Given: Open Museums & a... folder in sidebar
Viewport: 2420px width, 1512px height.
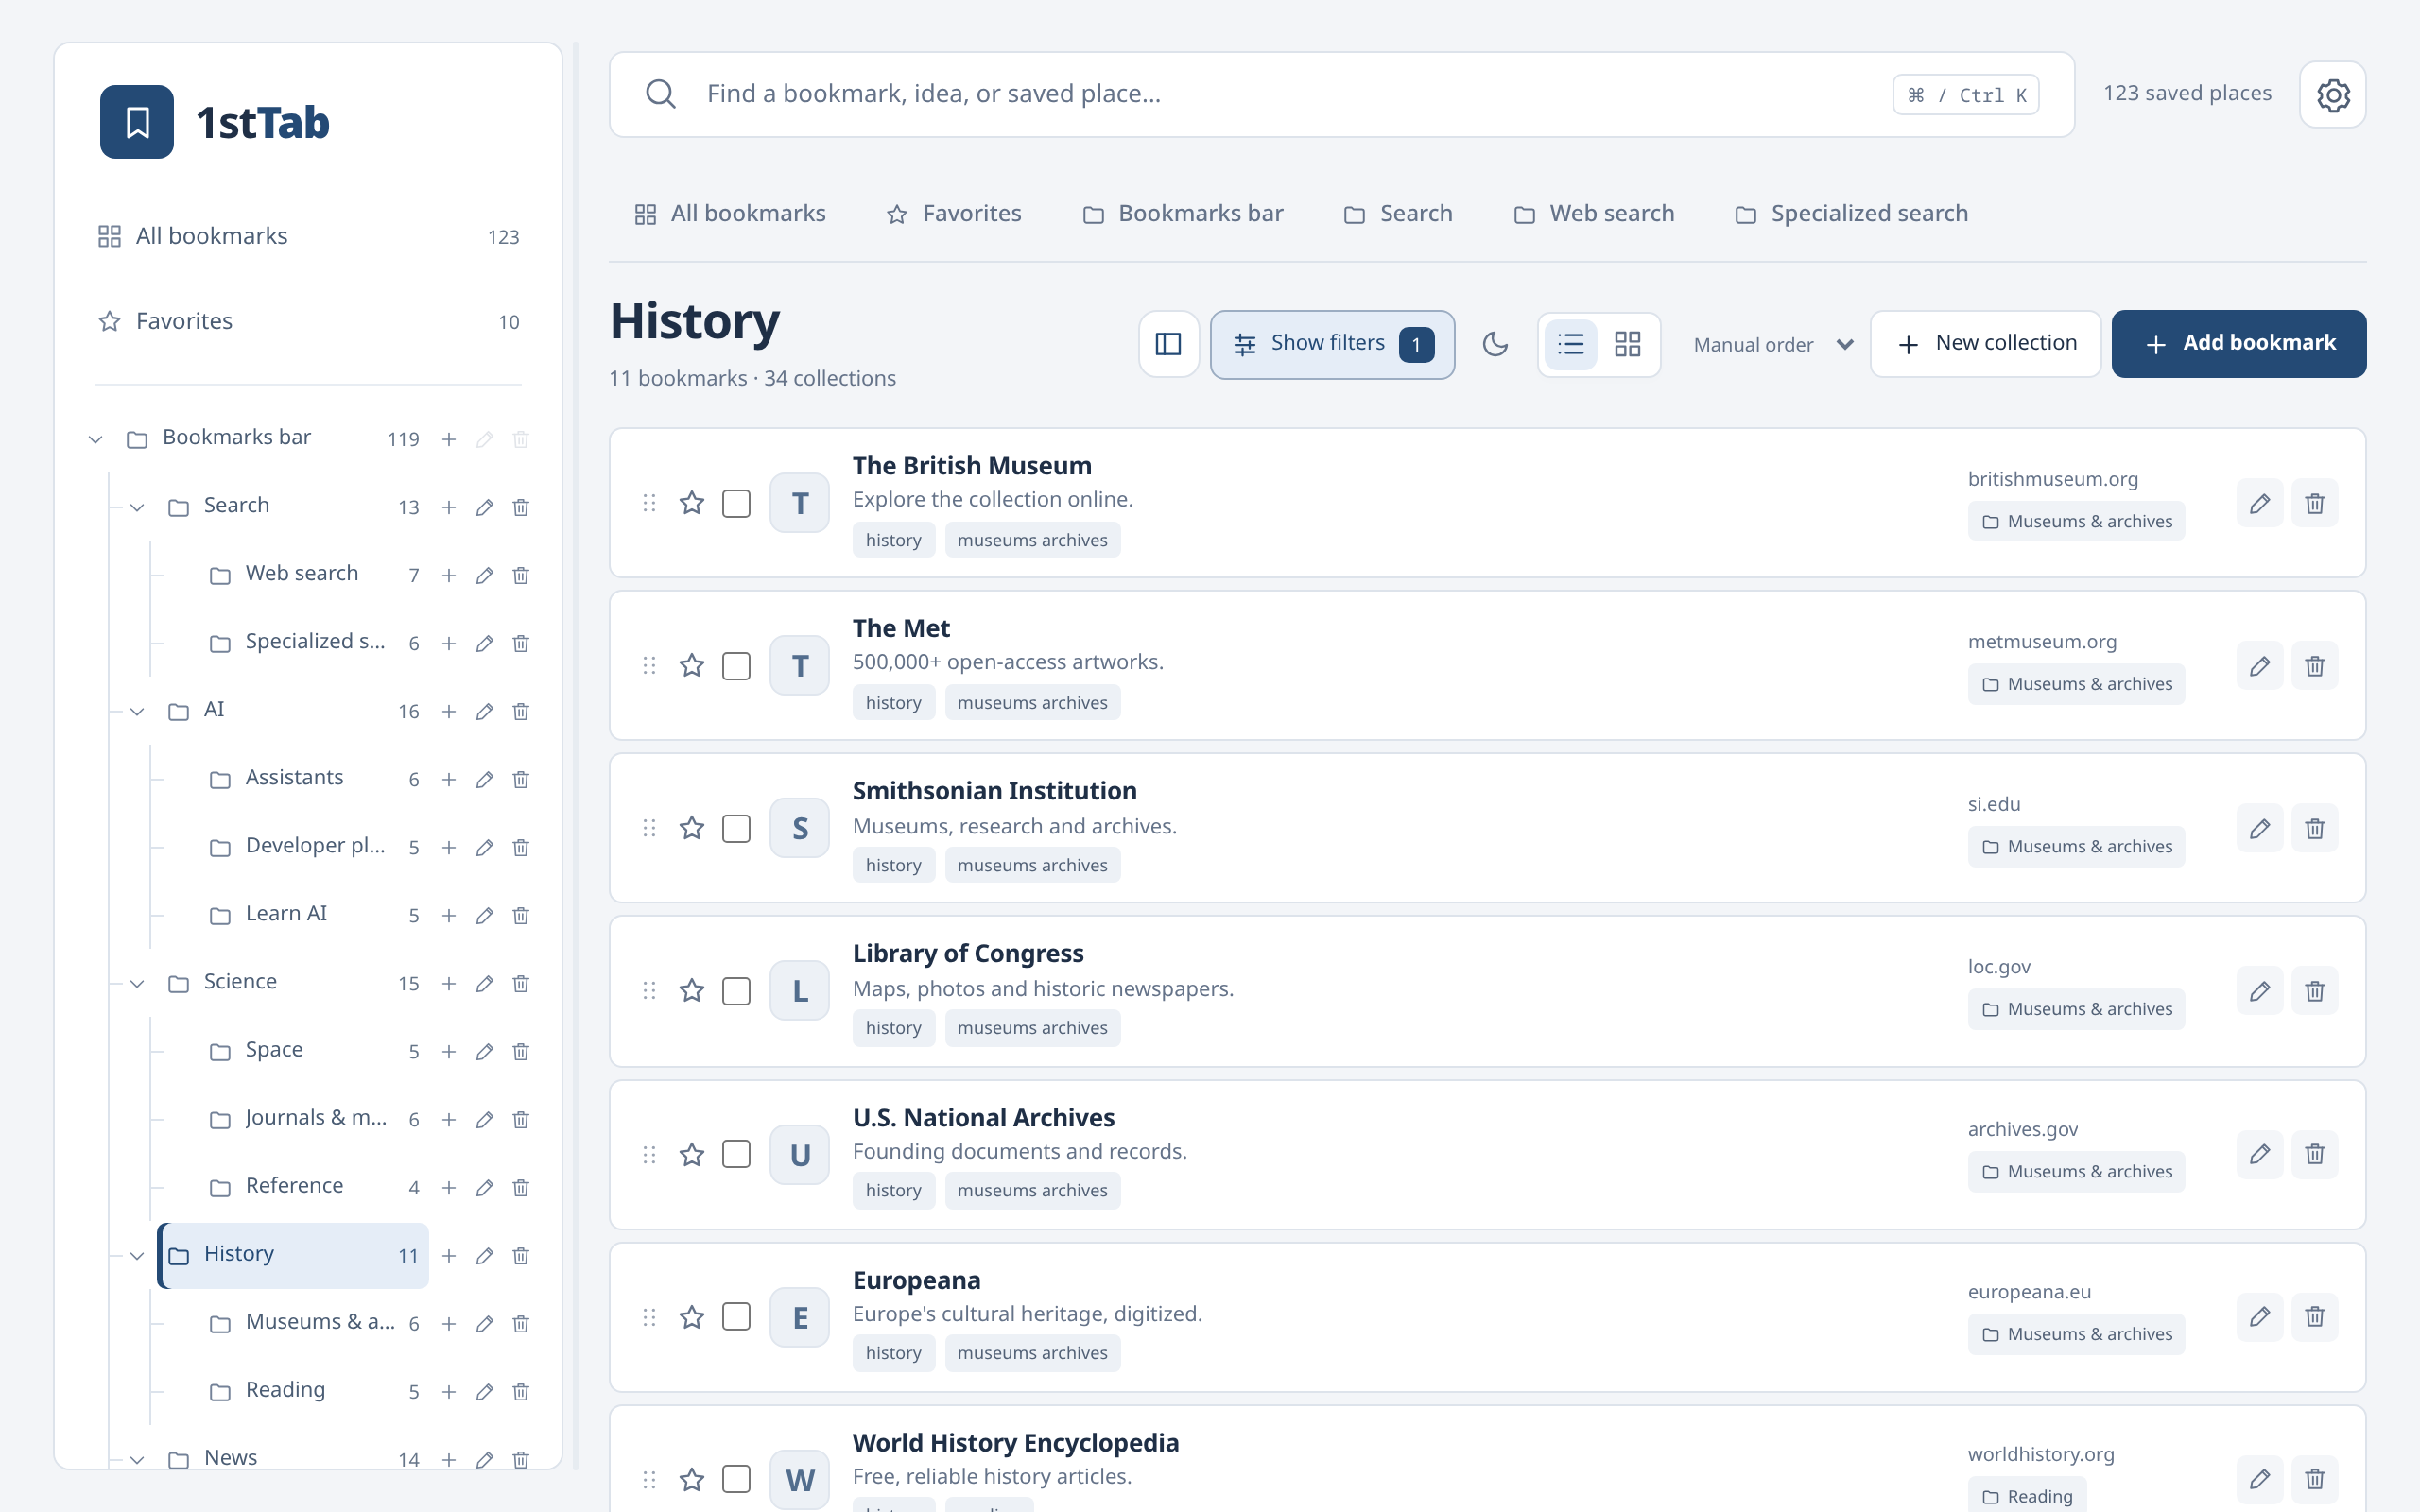Looking at the screenshot, I should pos(315,1323).
